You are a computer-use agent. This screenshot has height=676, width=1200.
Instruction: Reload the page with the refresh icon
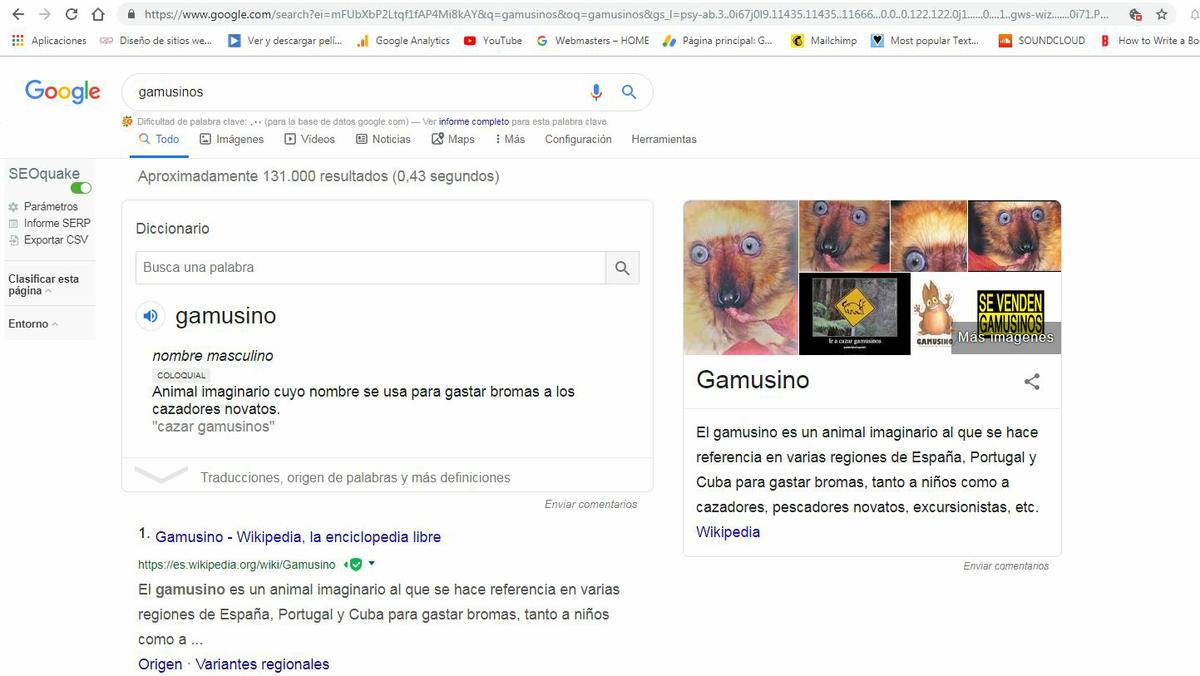[x=70, y=14]
